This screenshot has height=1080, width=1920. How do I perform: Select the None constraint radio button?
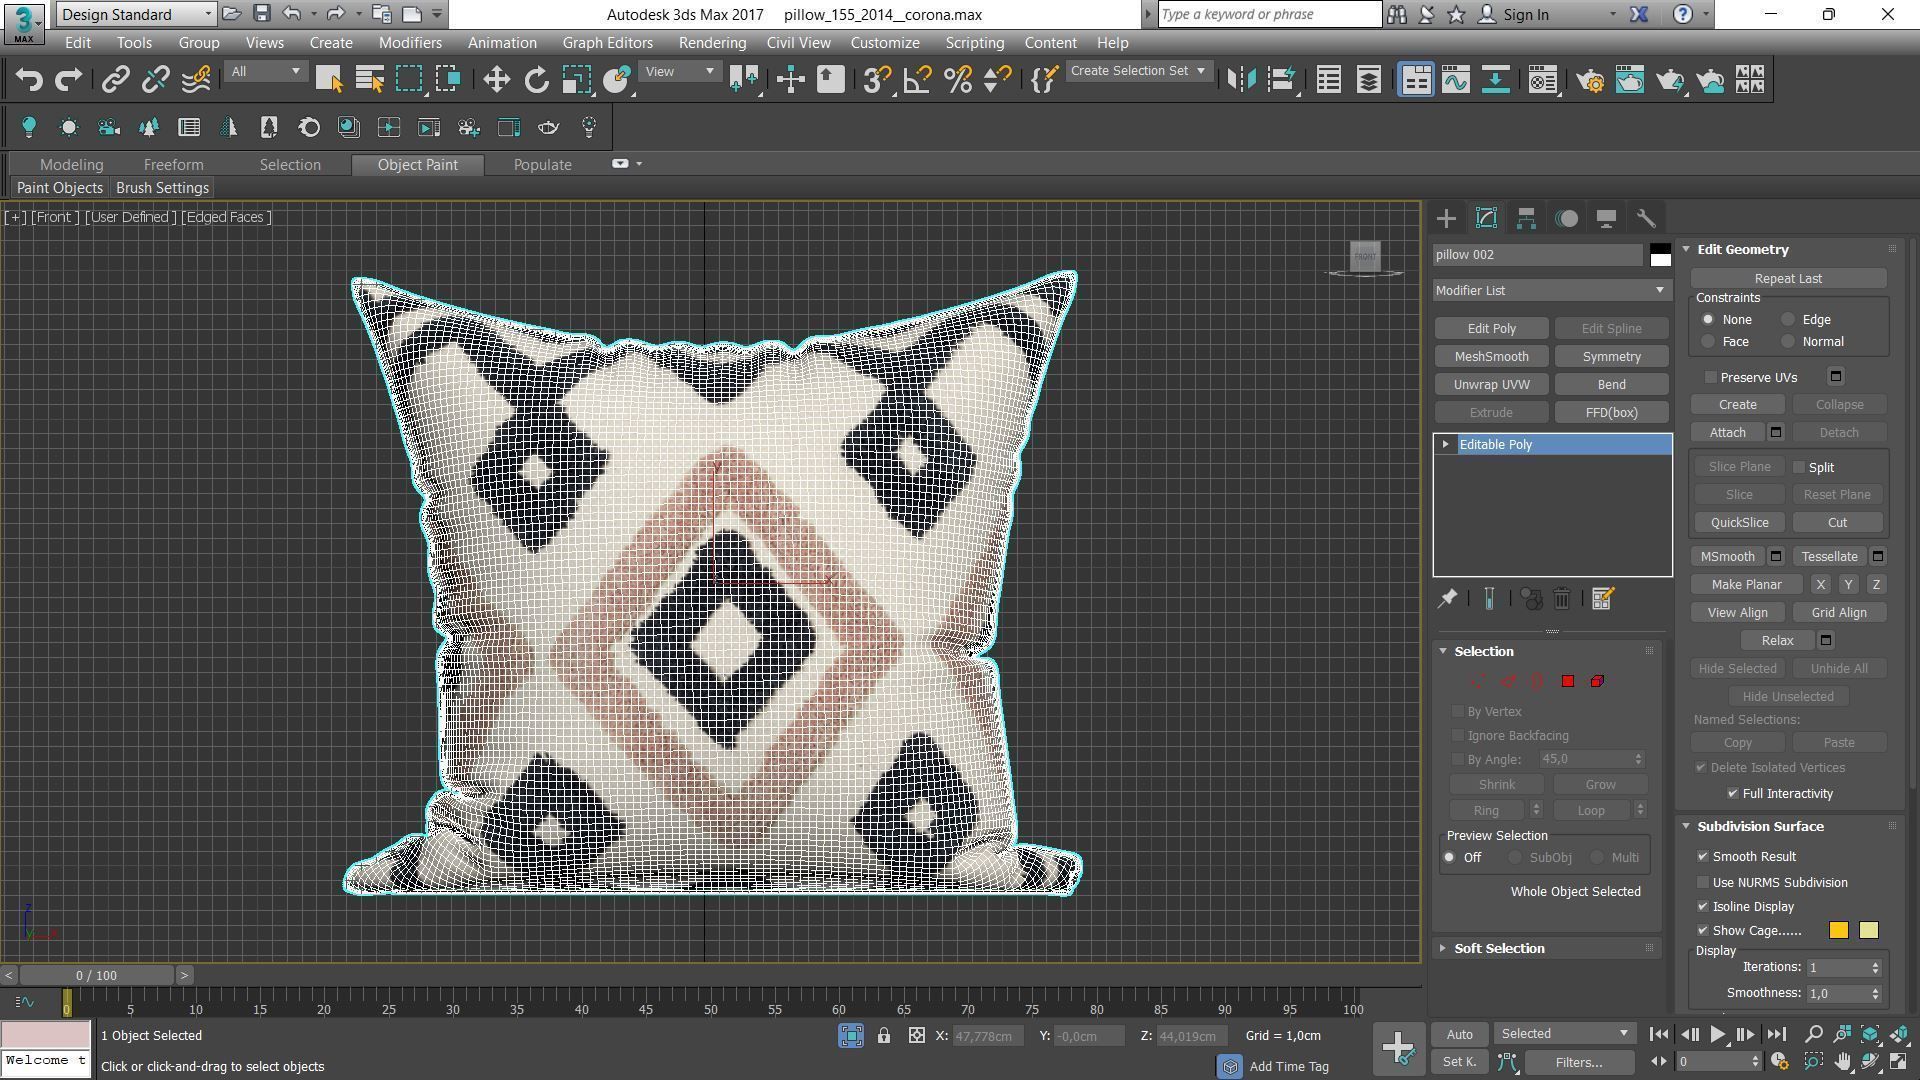[1708, 320]
